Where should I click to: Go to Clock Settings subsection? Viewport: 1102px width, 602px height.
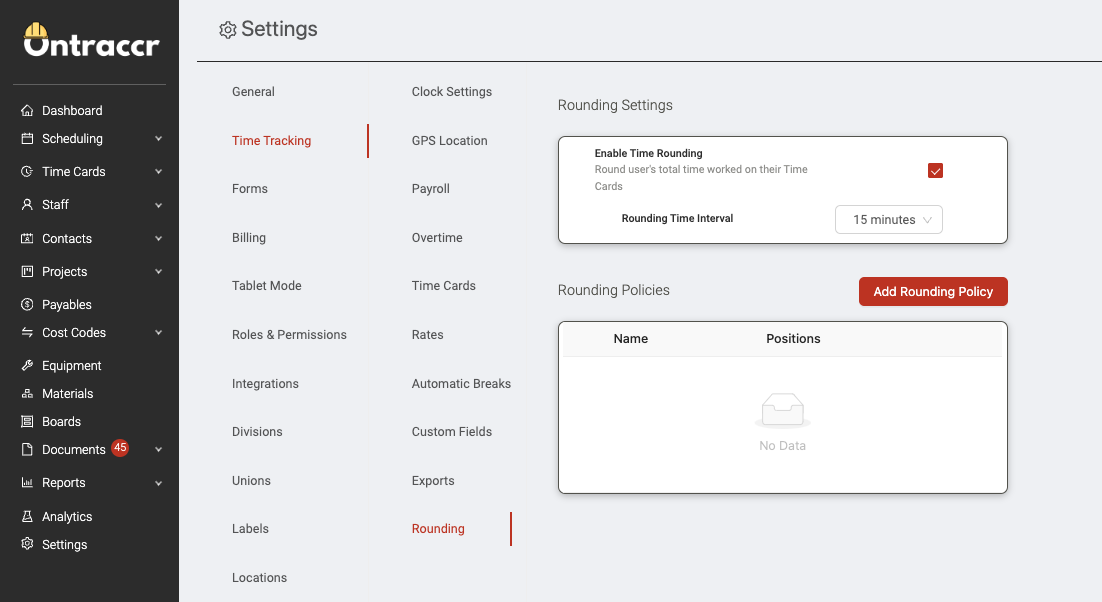[x=451, y=91]
